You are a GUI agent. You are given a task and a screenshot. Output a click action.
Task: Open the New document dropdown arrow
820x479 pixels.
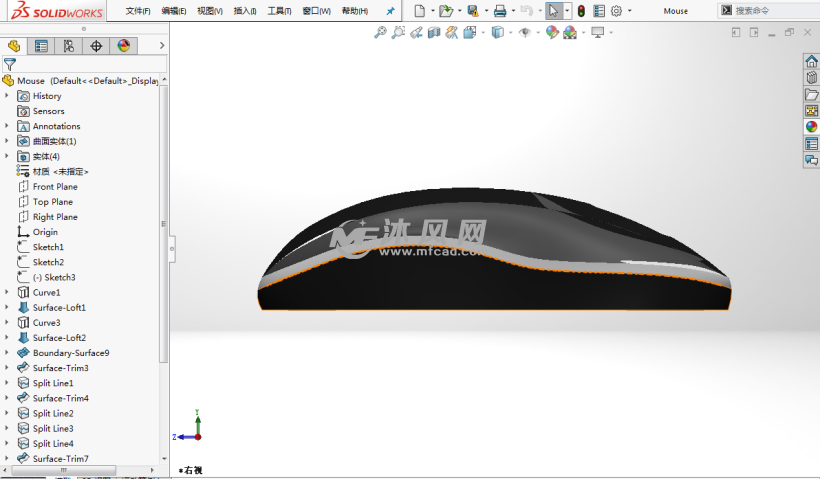(432, 10)
